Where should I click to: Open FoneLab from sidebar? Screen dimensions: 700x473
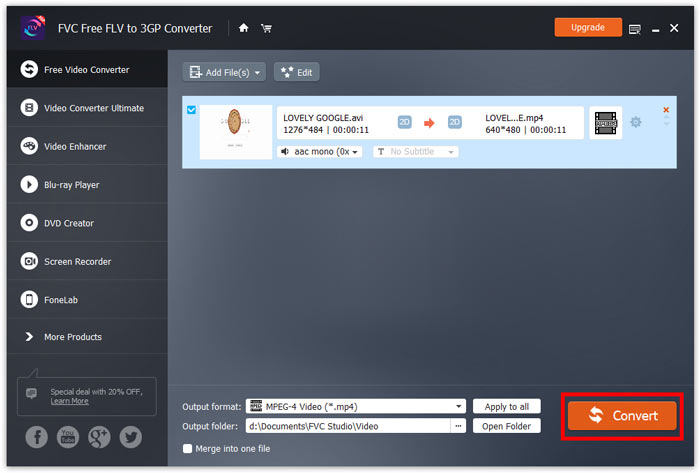(x=88, y=299)
